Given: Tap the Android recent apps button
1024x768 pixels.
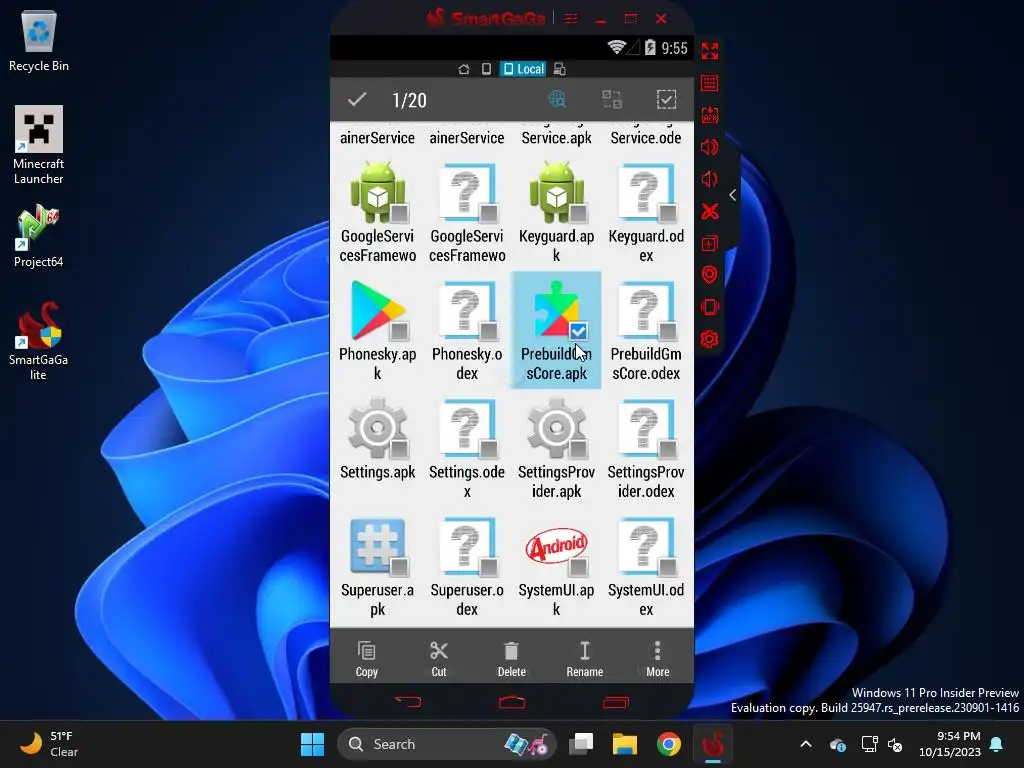Looking at the screenshot, I should pos(615,702).
